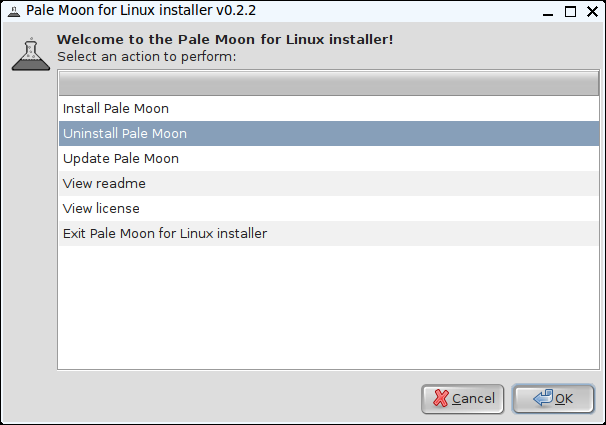Choose Update Pale Moon action
Image resolution: width=606 pixels, height=425 pixels.
coord(329,159)
